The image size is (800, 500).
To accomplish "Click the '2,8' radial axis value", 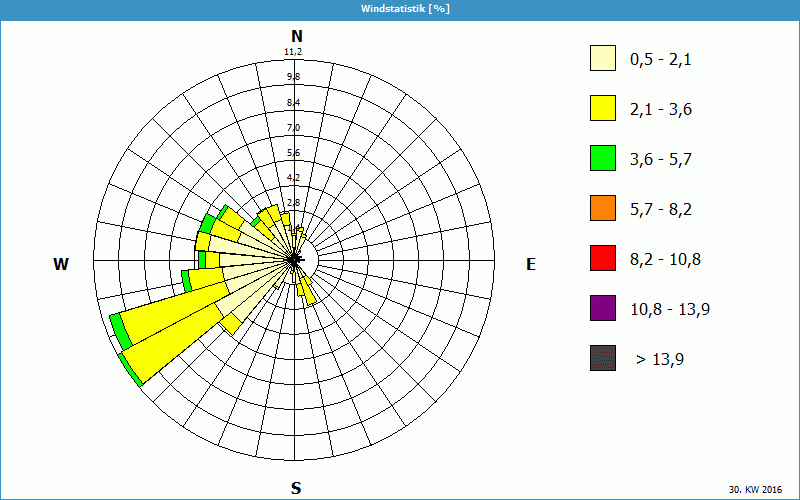I will point(293,203).
